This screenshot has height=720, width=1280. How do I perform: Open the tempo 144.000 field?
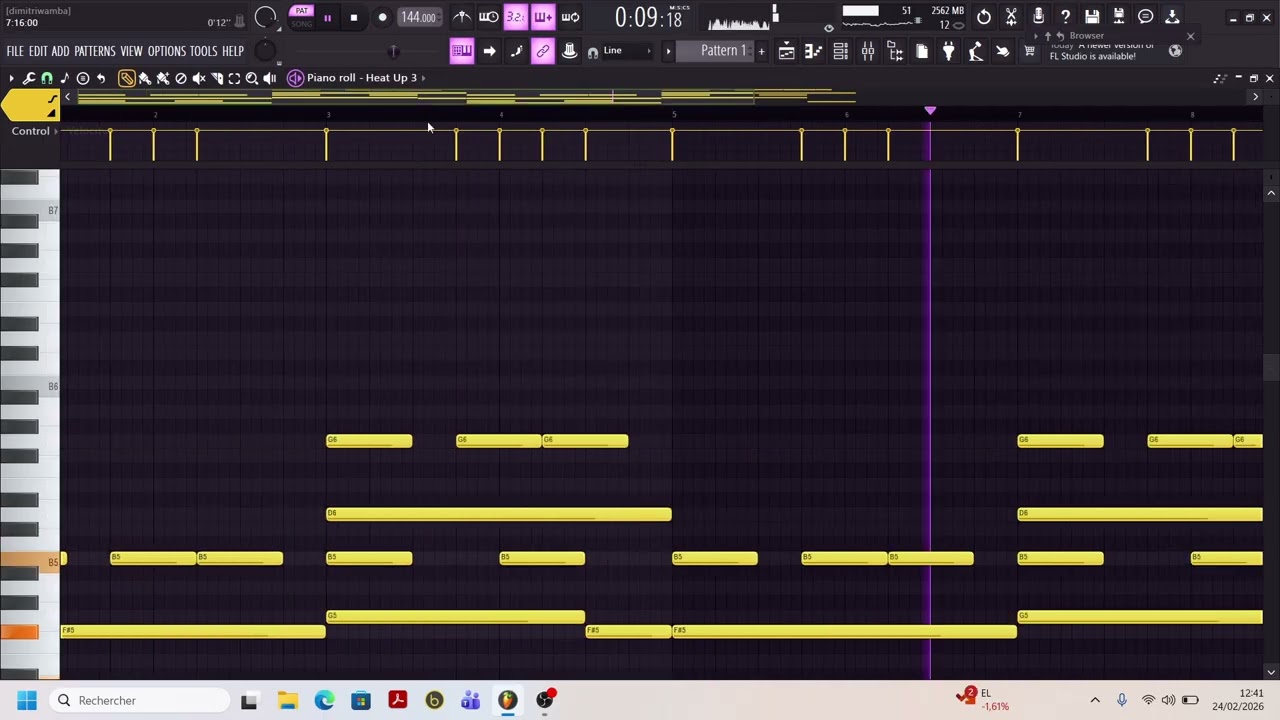click(x=418, y=17)
